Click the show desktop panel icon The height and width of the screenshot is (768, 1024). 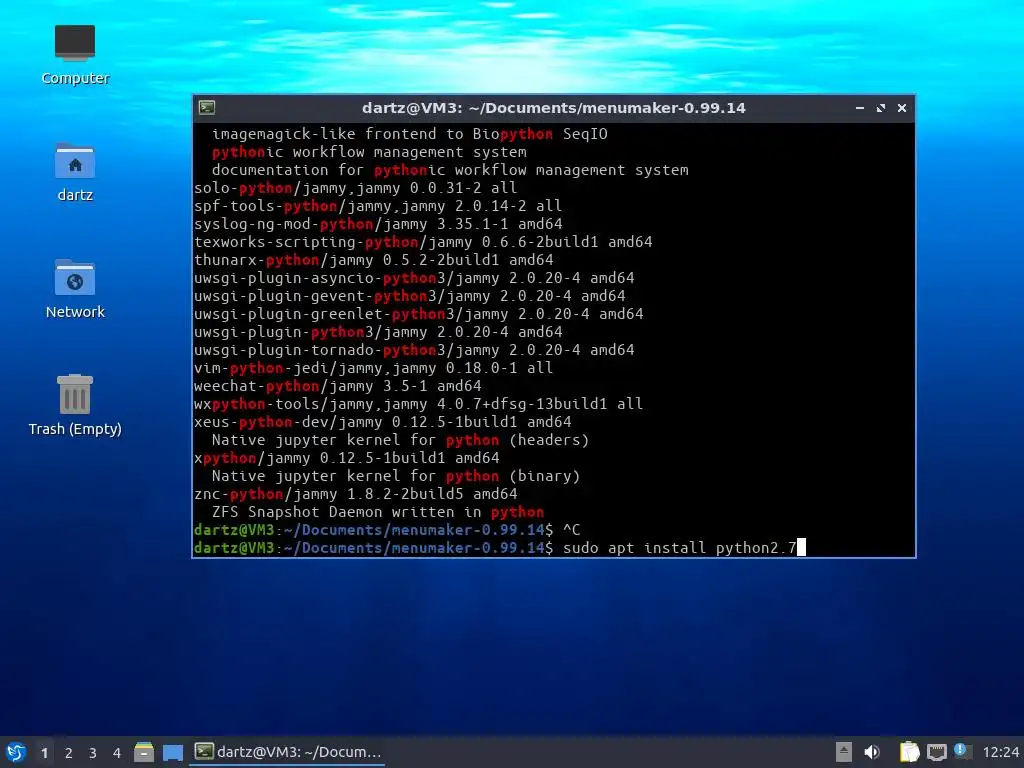tap(172, 752)
